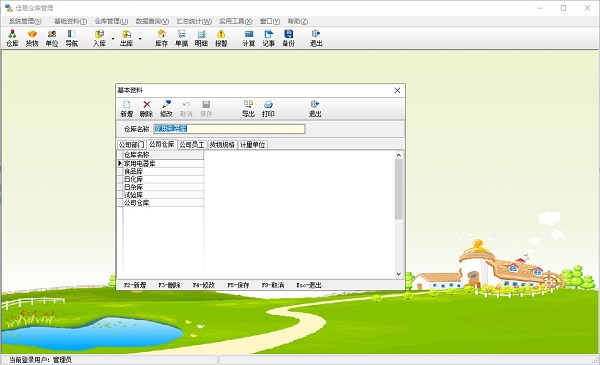Expand the 出库 dropdown arrow
The width and height of the screenshot is (600, 365).
[x=140, y=39]
